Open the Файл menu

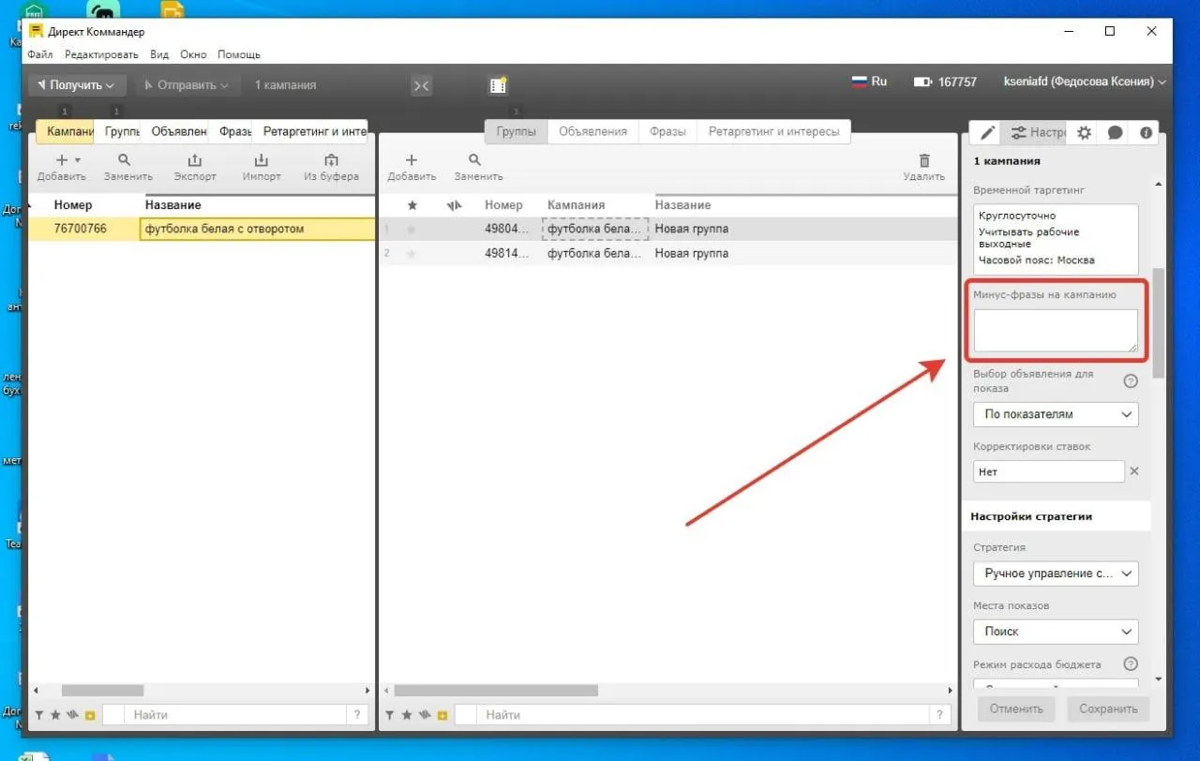40,54
